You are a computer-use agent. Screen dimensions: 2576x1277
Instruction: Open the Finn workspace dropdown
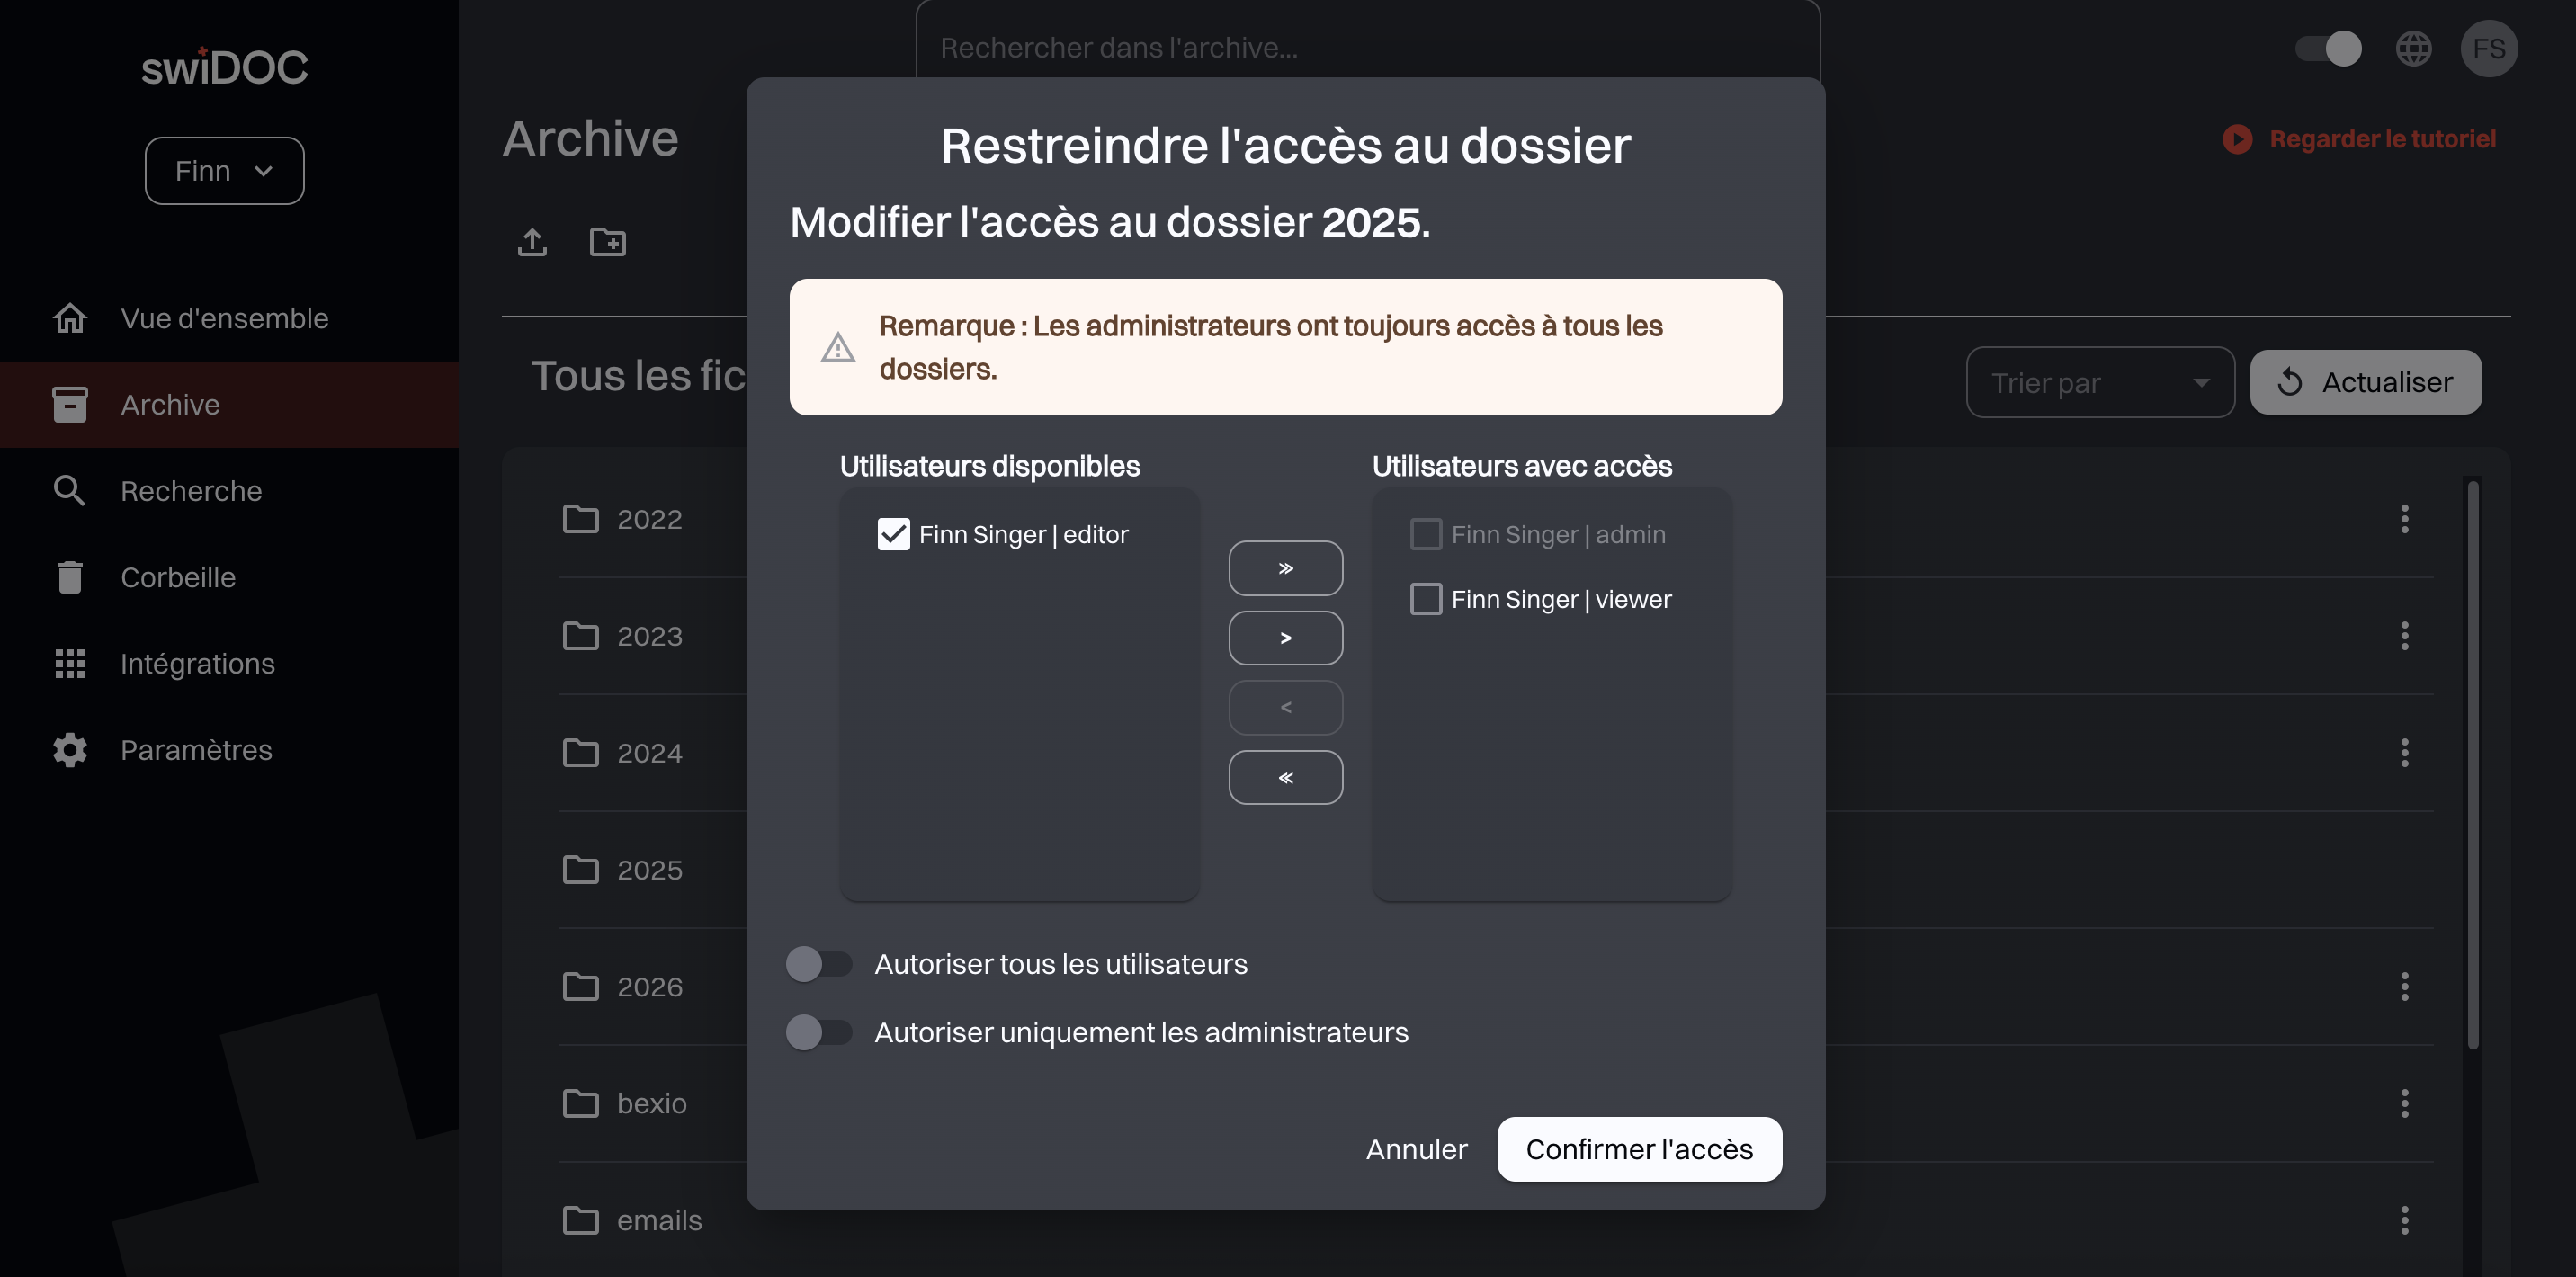(x=224, y=171)
